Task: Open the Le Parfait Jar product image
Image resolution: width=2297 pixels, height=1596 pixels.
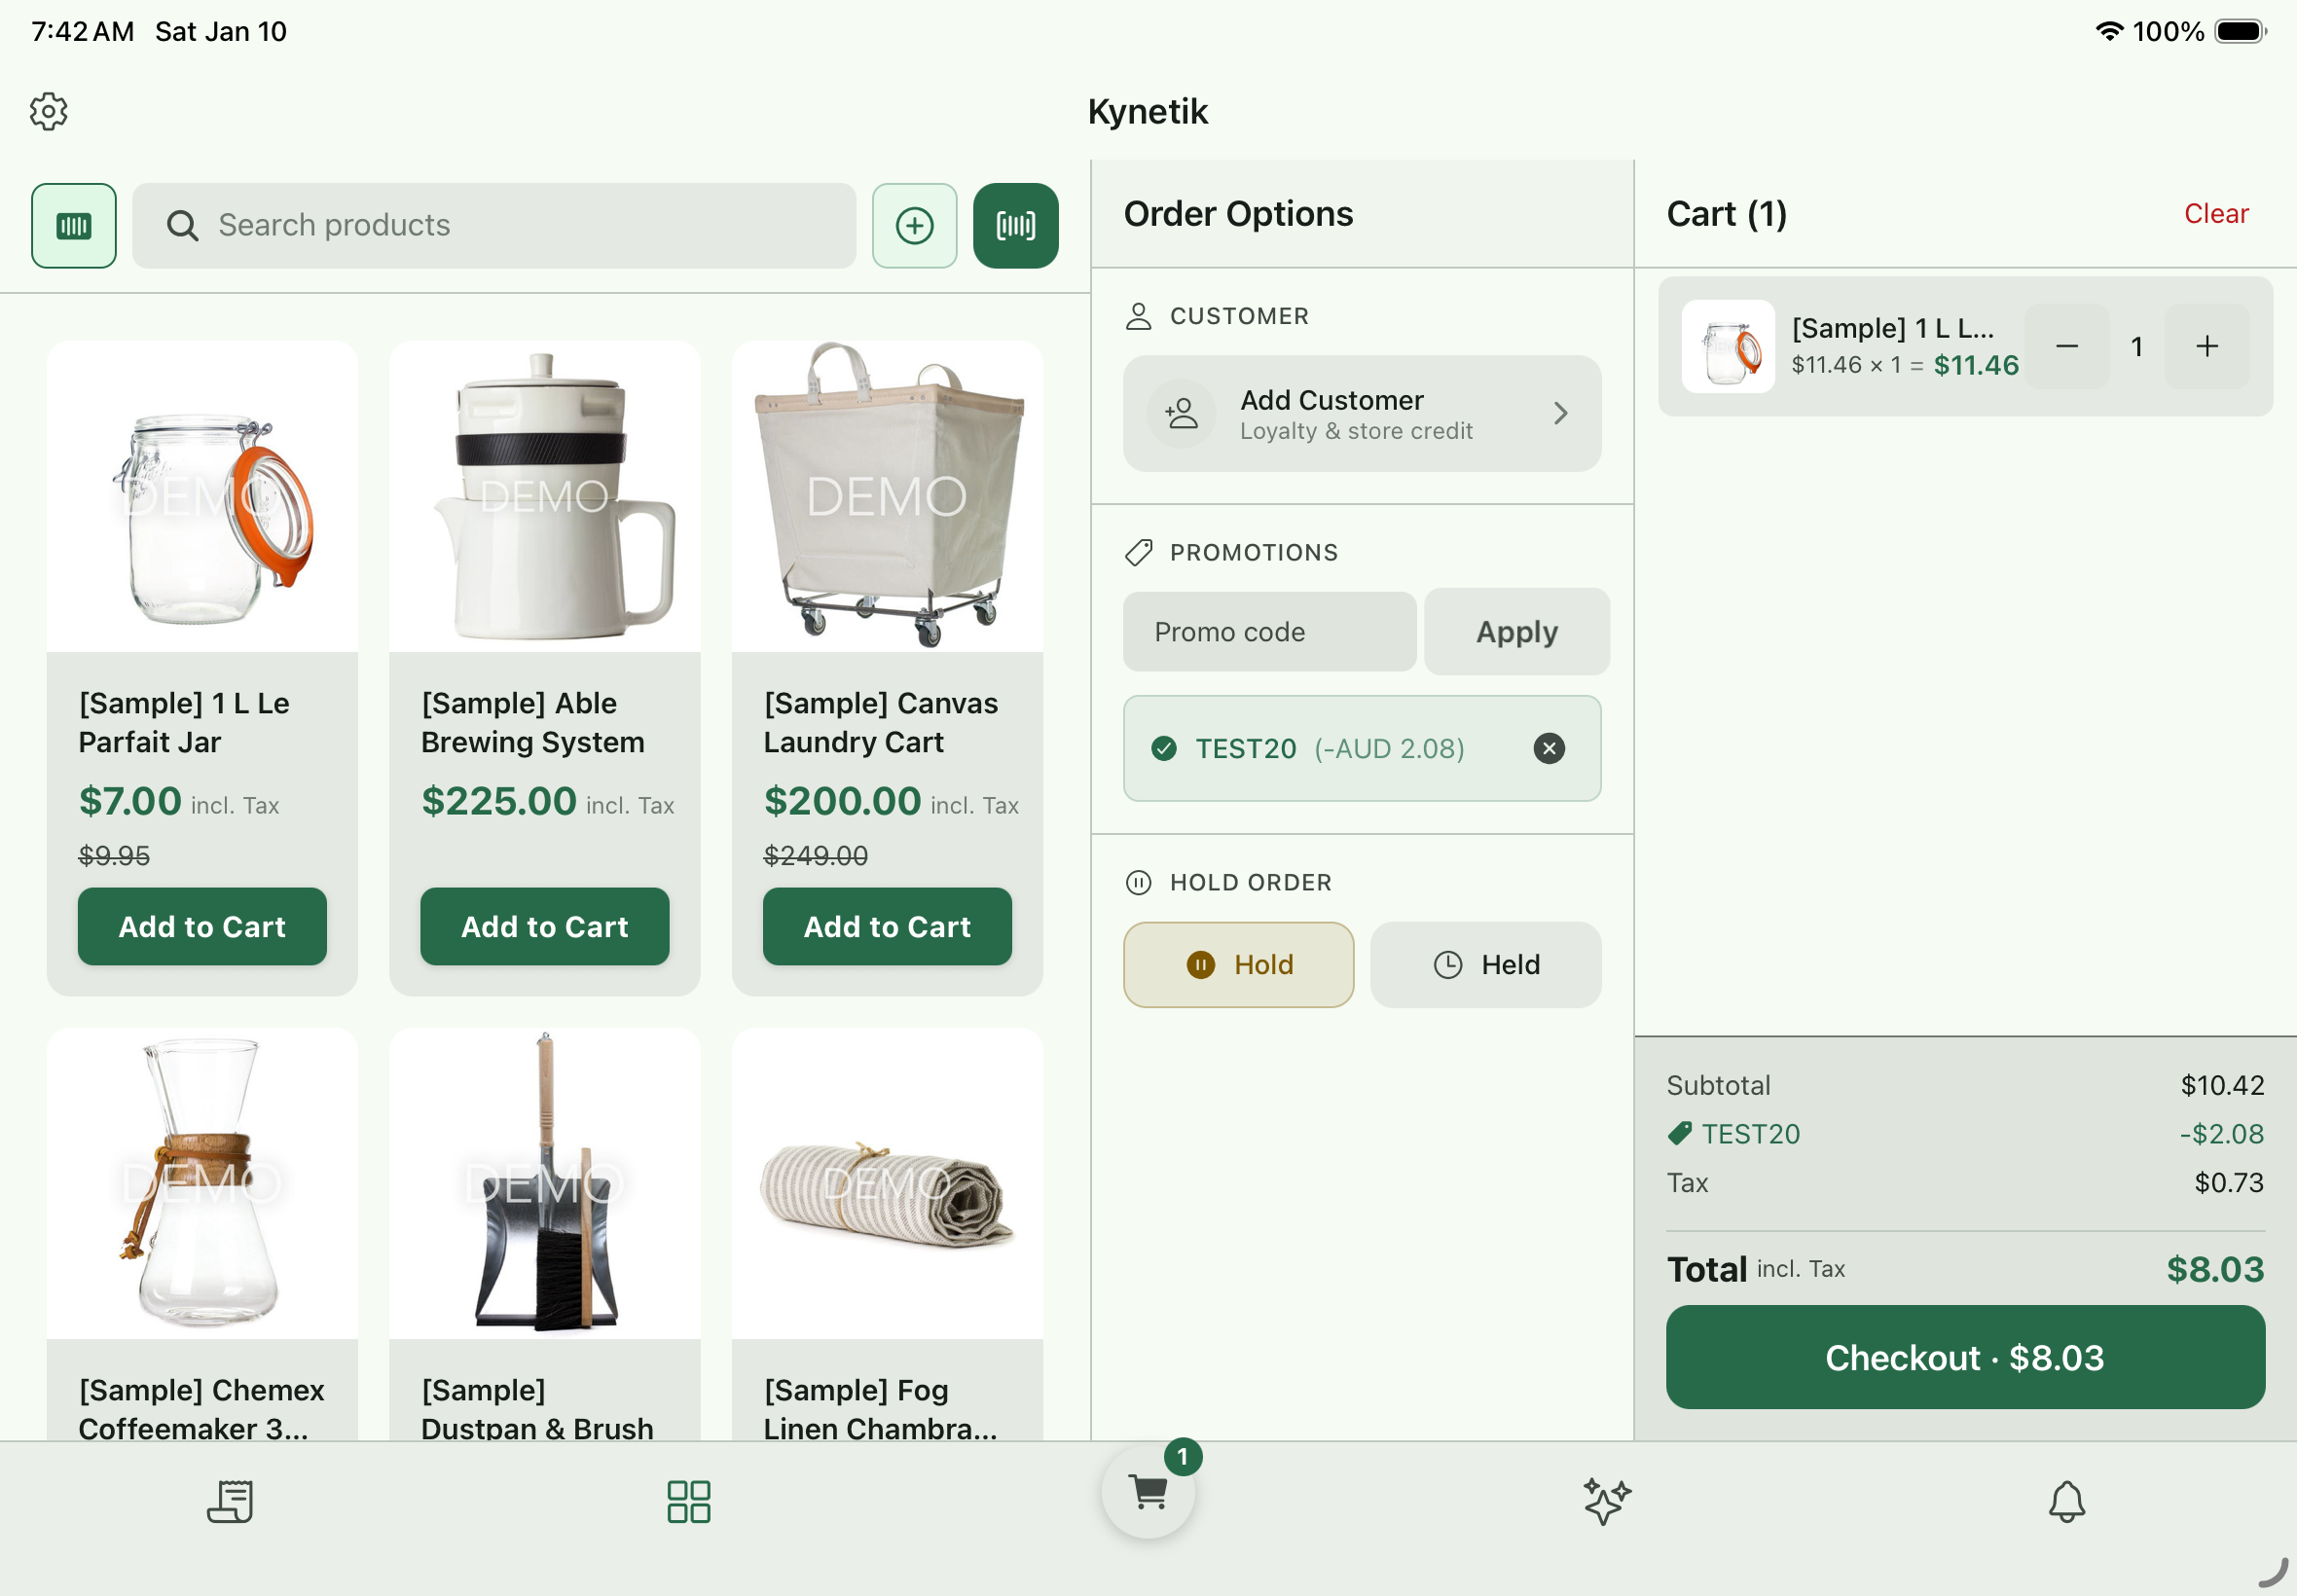Action: point(202,497)
